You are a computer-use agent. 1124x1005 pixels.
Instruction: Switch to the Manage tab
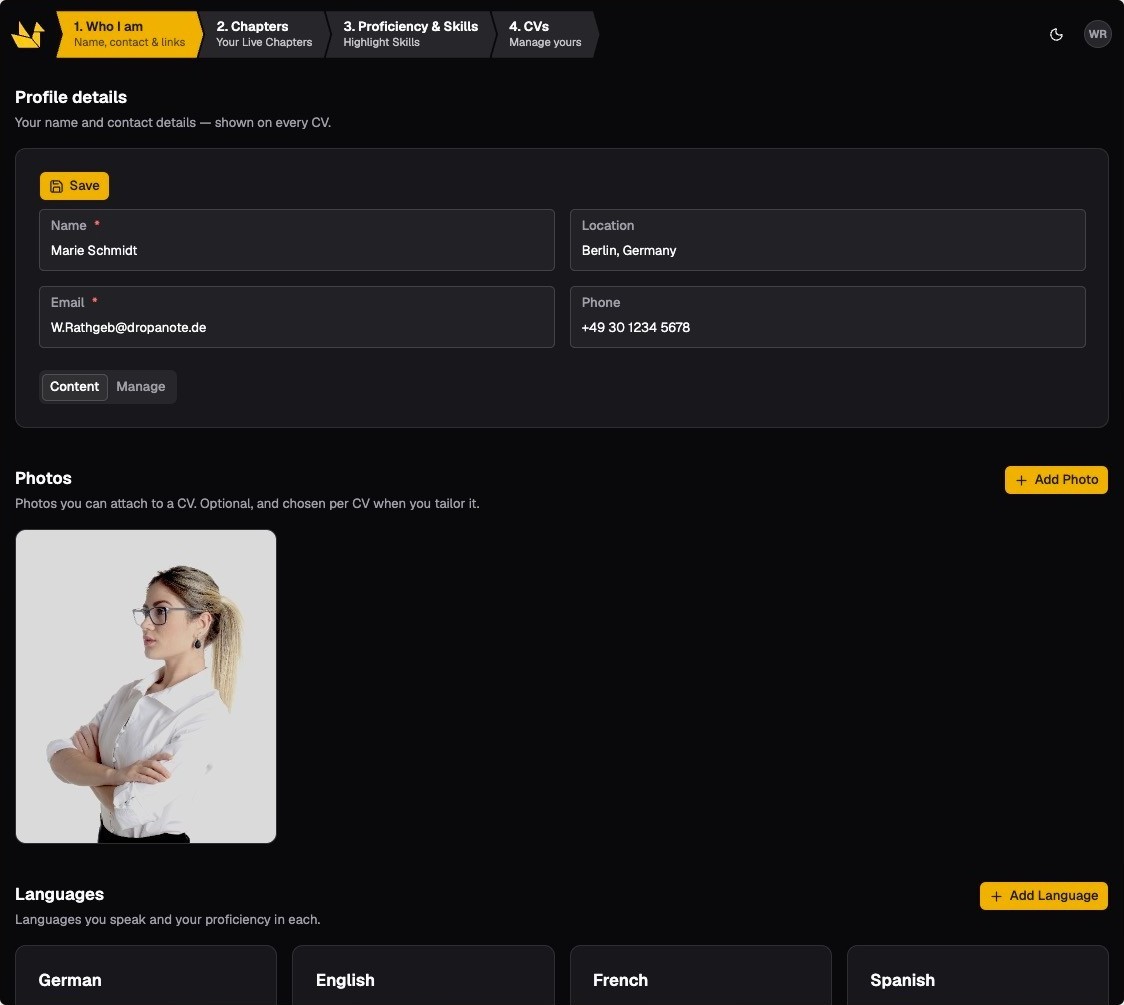pyautogui.click(x=140, y=387)
